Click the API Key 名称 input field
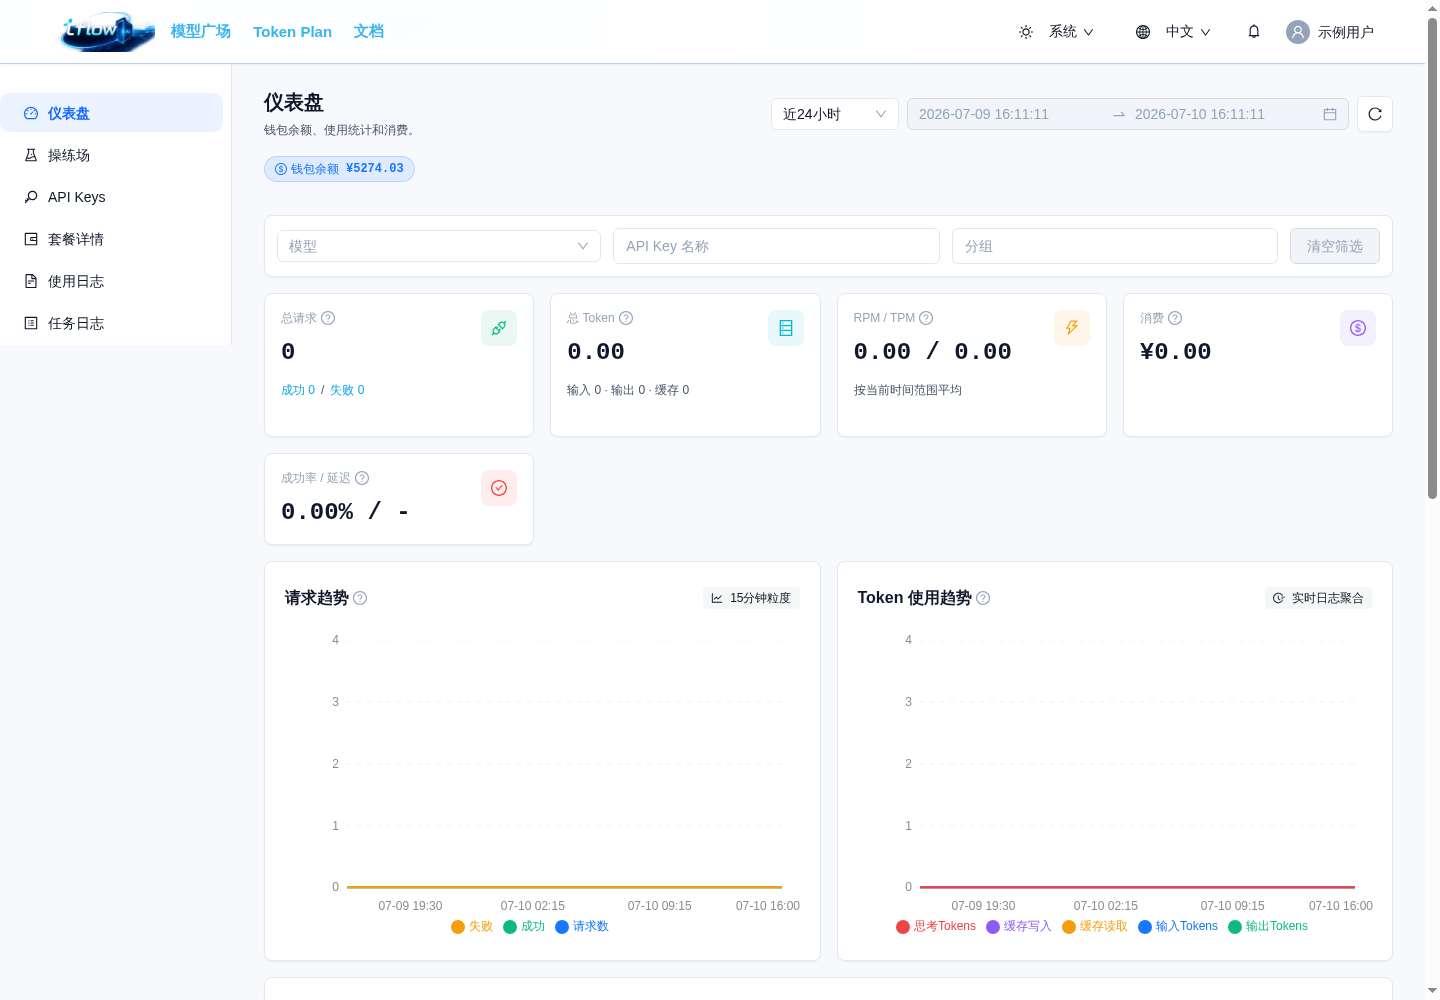Viewport: 1440px width, 1000px height. [x=776, y=246]
